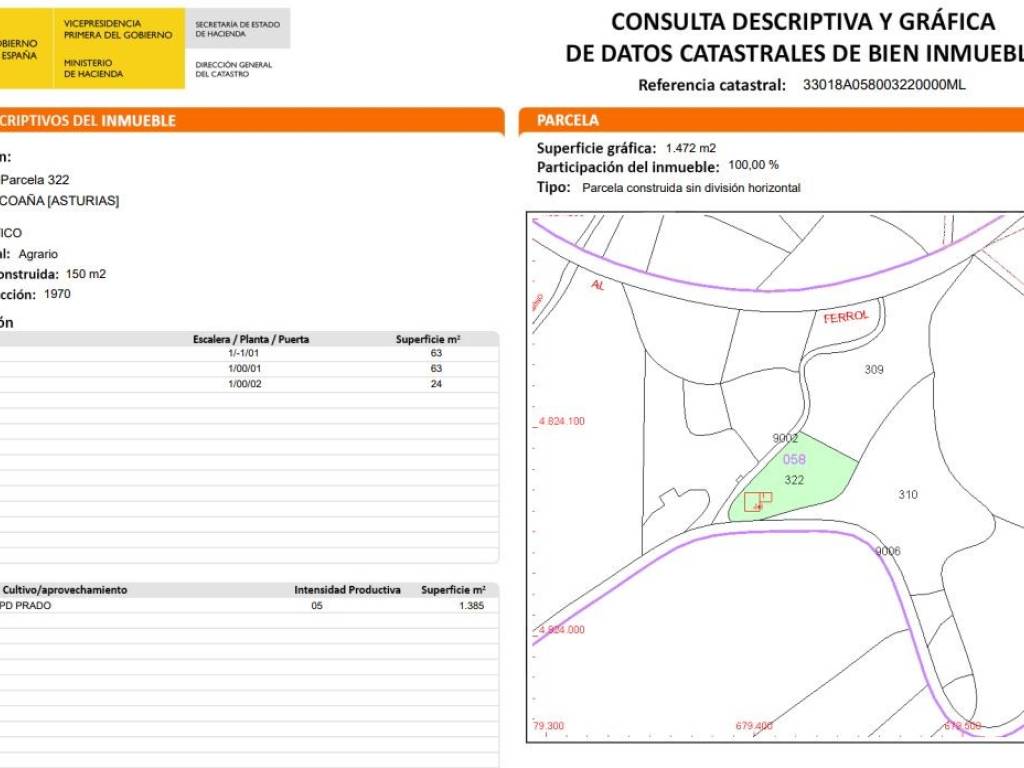This screenshot has height=768, width=1024.
Task: Select SECRETARÍA DE ESTADO DE HACIENDA text
Action: tap(237, 29)
